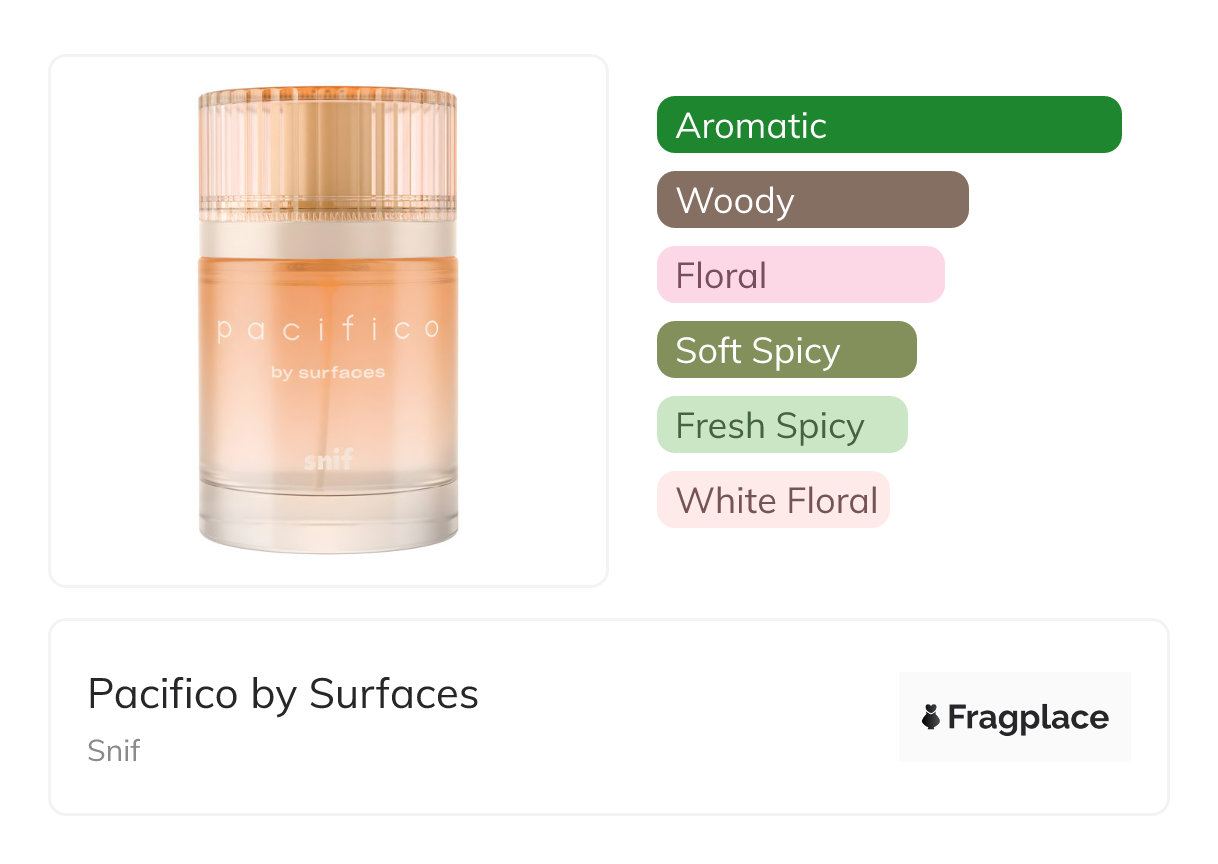Viewport: 1218px width, 864px height.
Task: Click the empty space left of the bottle in the image card
Action: [122, 320]
